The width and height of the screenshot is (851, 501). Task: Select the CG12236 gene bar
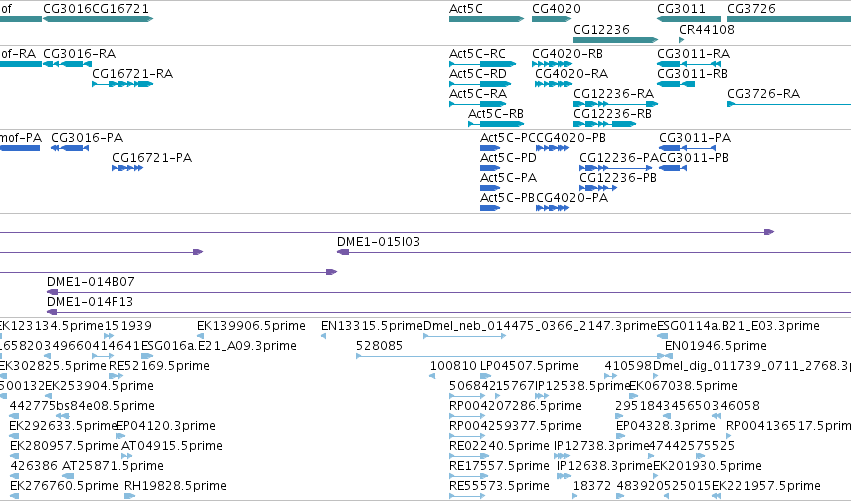[615, 40]
